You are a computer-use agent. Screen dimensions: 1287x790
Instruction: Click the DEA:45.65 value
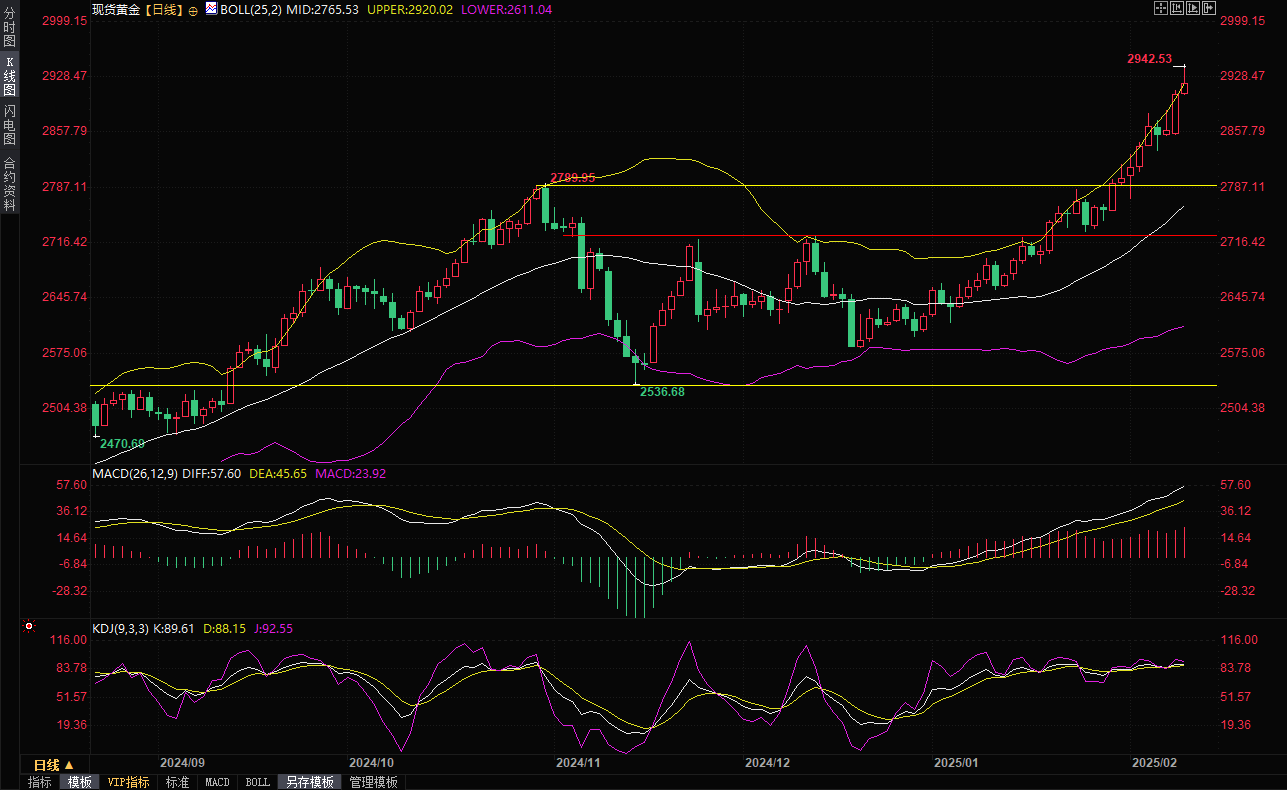click(278, 474)
